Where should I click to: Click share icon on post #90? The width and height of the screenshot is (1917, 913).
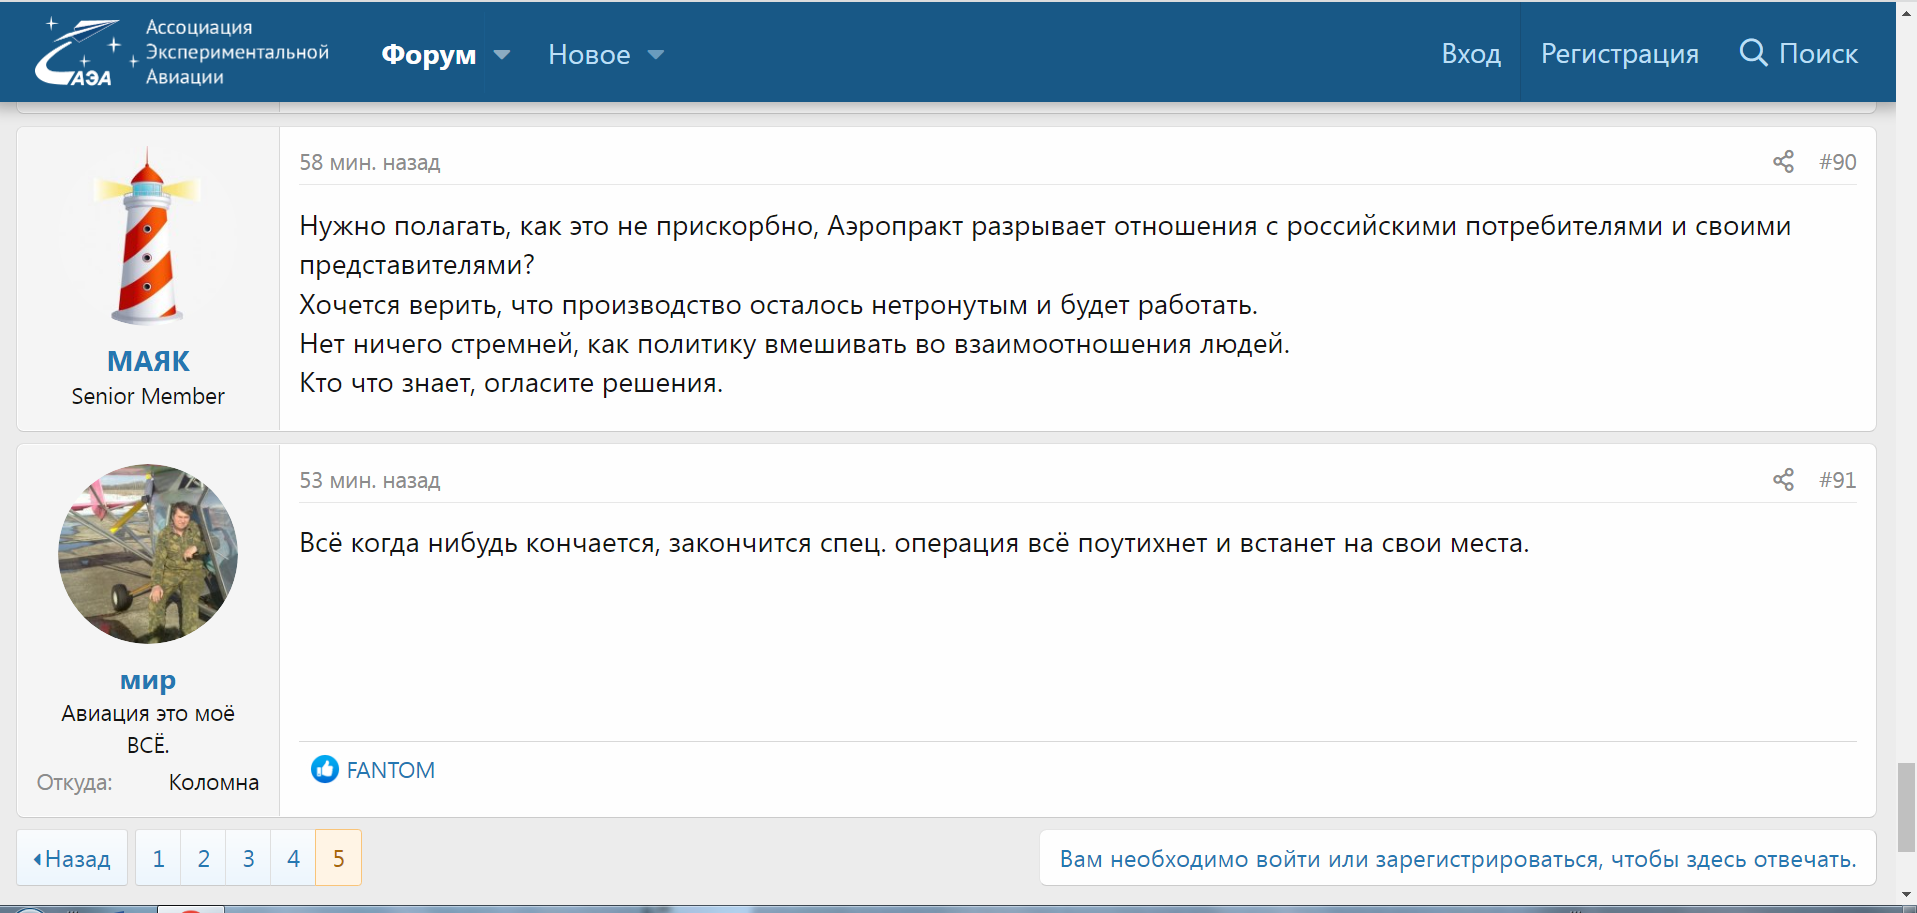[x=1783, y=162]
